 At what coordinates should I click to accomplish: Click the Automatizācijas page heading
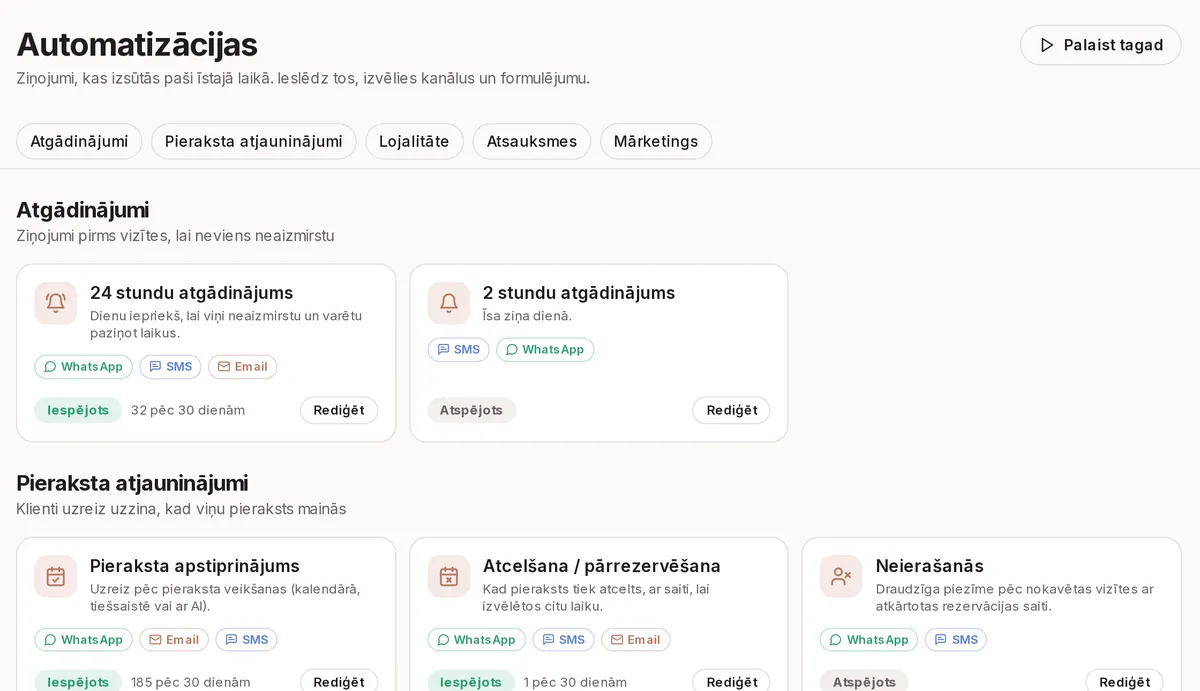pyautogui.click(x=137, y=44)
